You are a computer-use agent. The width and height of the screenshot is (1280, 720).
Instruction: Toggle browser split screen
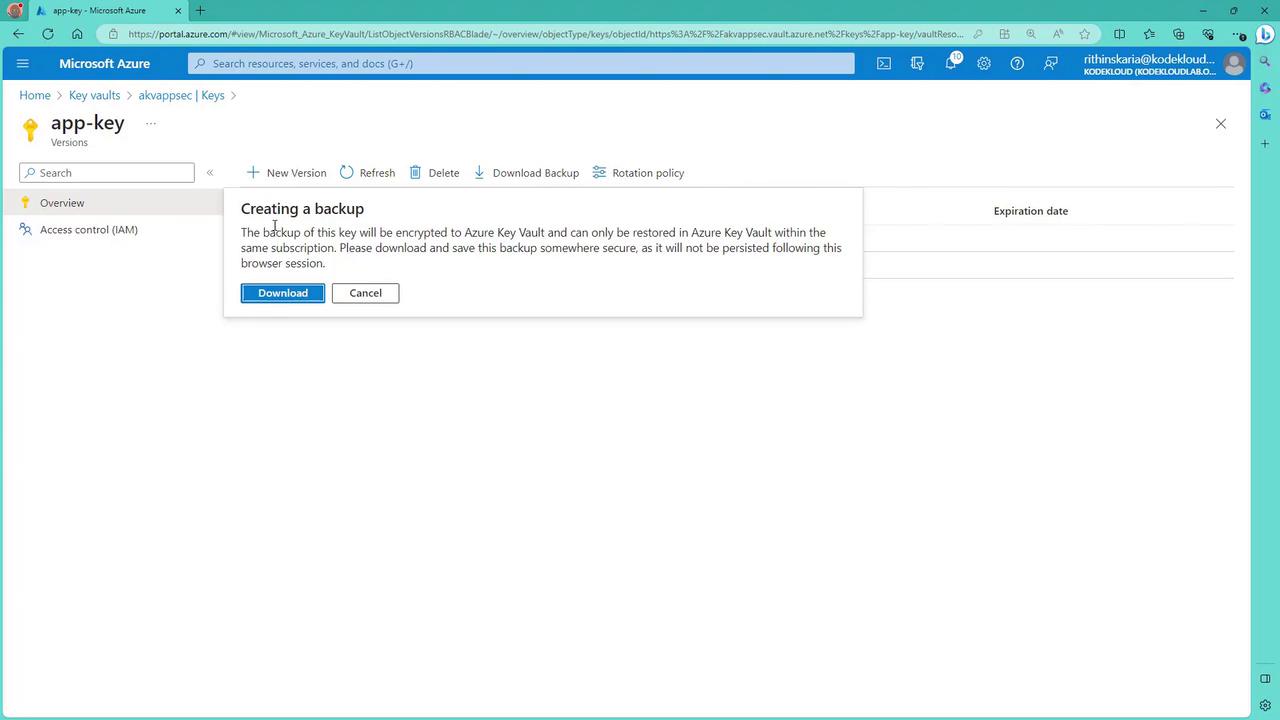[1120, 34]
